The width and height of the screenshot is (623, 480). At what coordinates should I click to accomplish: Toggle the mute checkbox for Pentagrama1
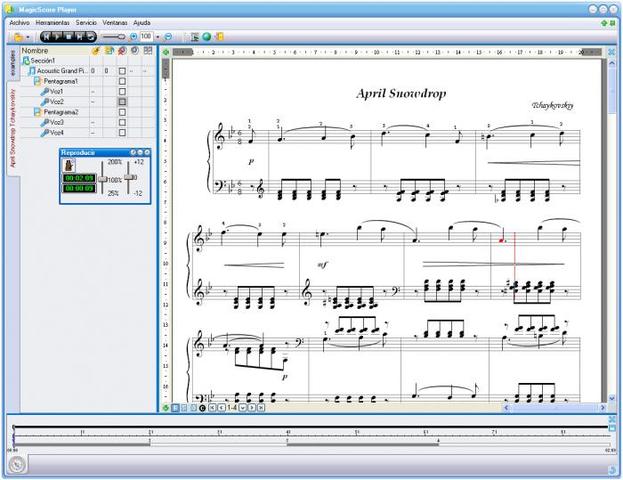click(122, 81)
